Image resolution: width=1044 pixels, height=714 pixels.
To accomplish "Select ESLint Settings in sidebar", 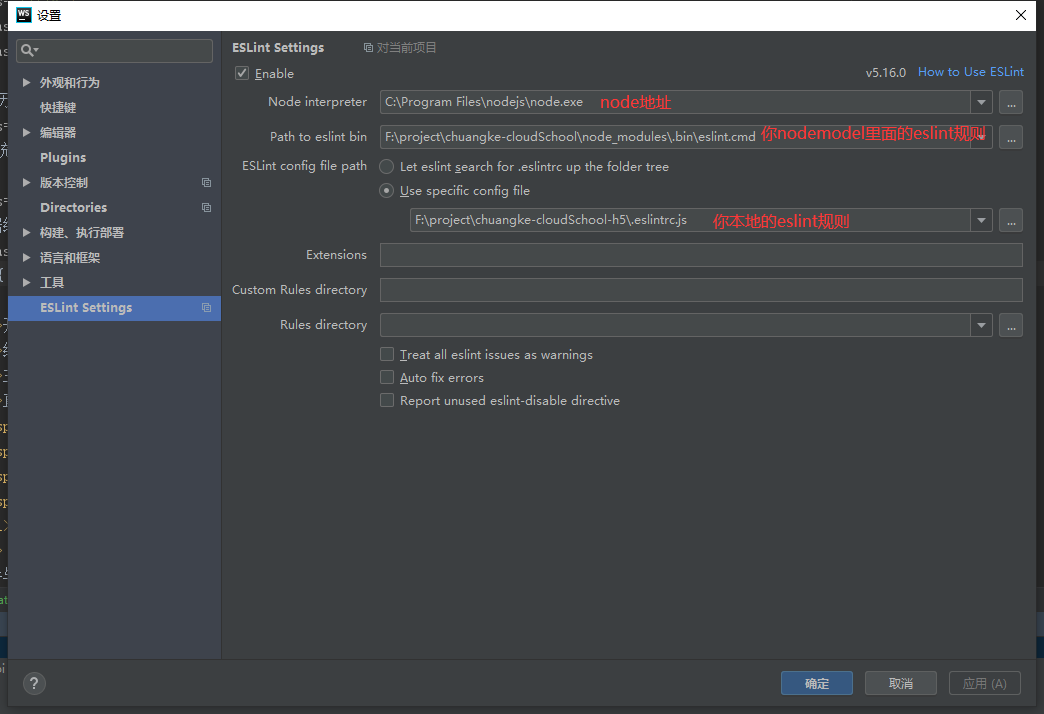I will click(x=115, y=308).
